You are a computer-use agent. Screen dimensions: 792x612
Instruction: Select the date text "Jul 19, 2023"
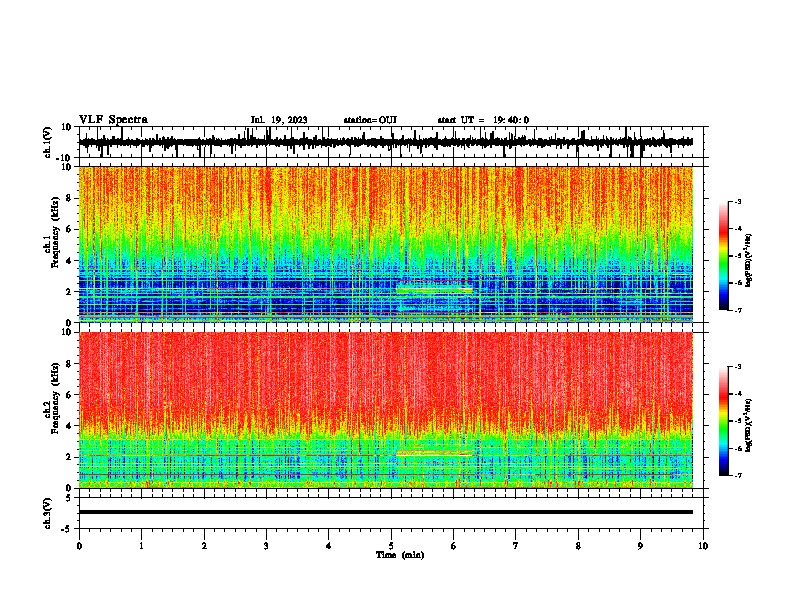point(279,120)
